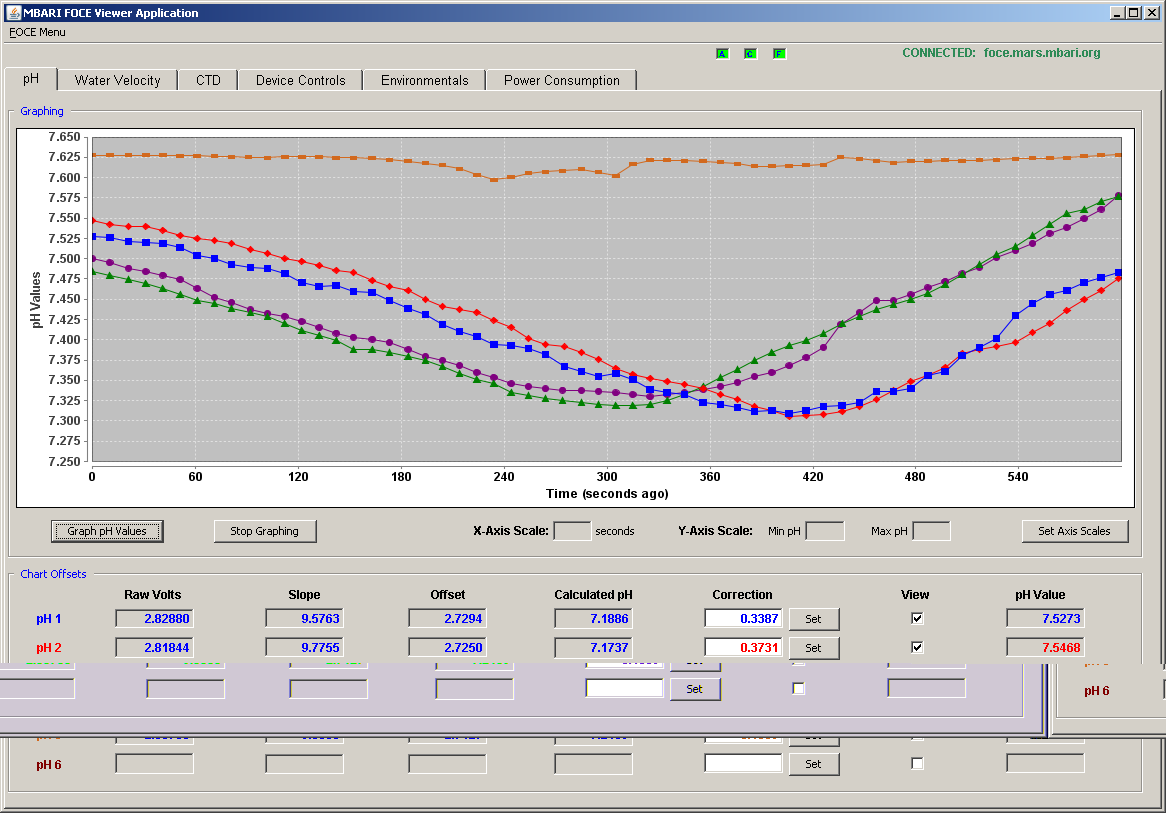Click the Graph pH Values button
1166x813 pixels.
tap(107, 531)
